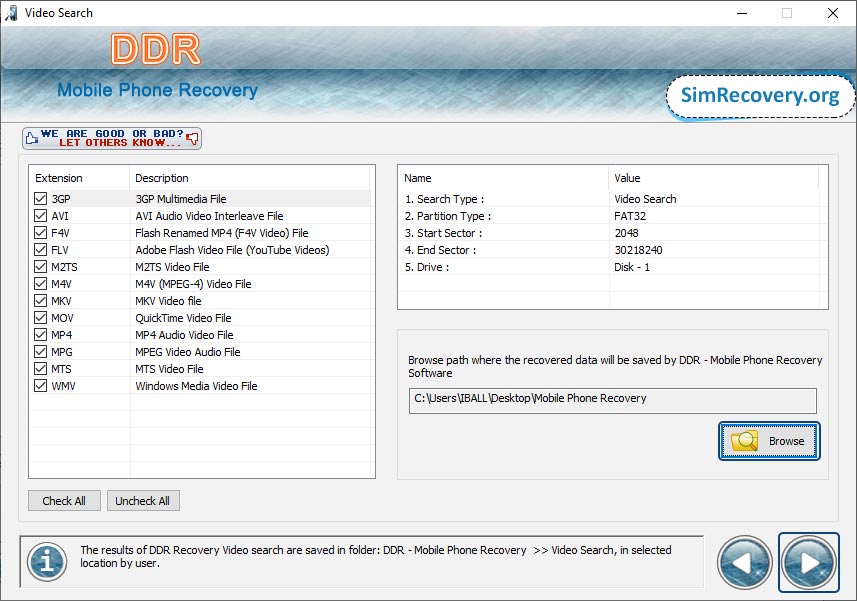This screenshot has height=601, width=857.
Task: Uncheck the F4V extension checkbox
Action: click(x=40, y=232)
